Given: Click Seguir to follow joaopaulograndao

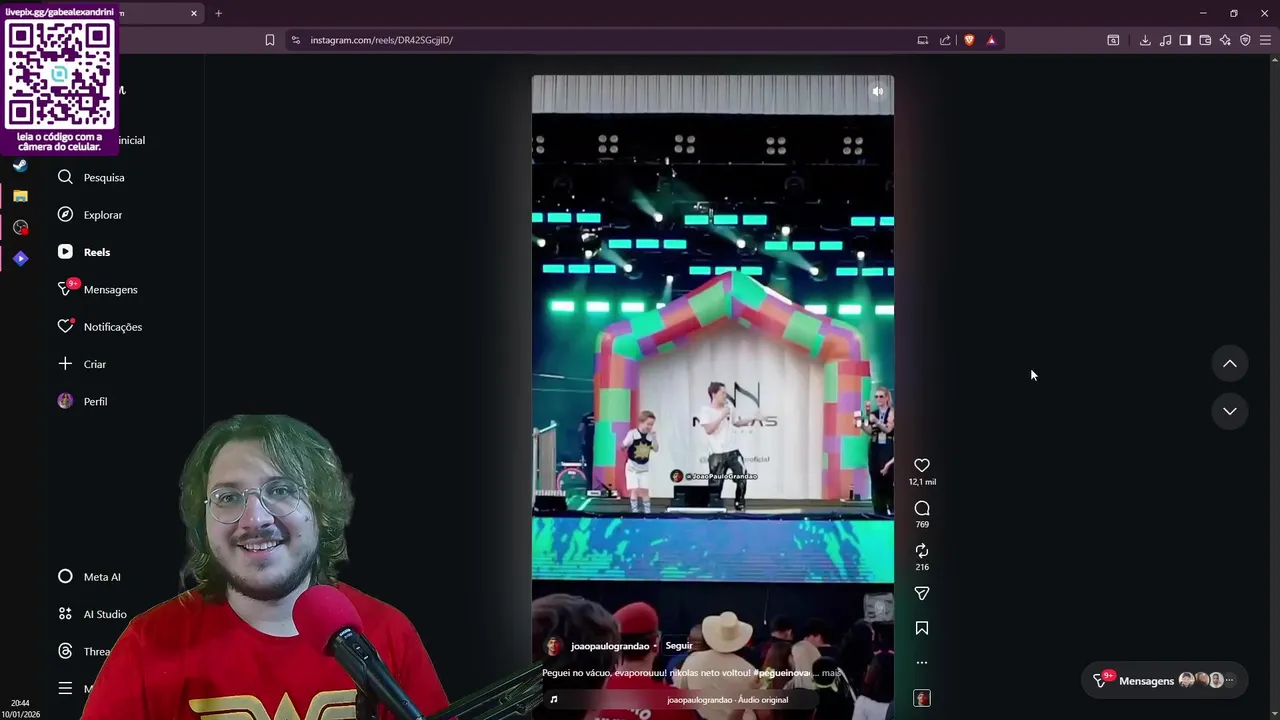Looking at the screenshot, I should click(x=679, y=646).
